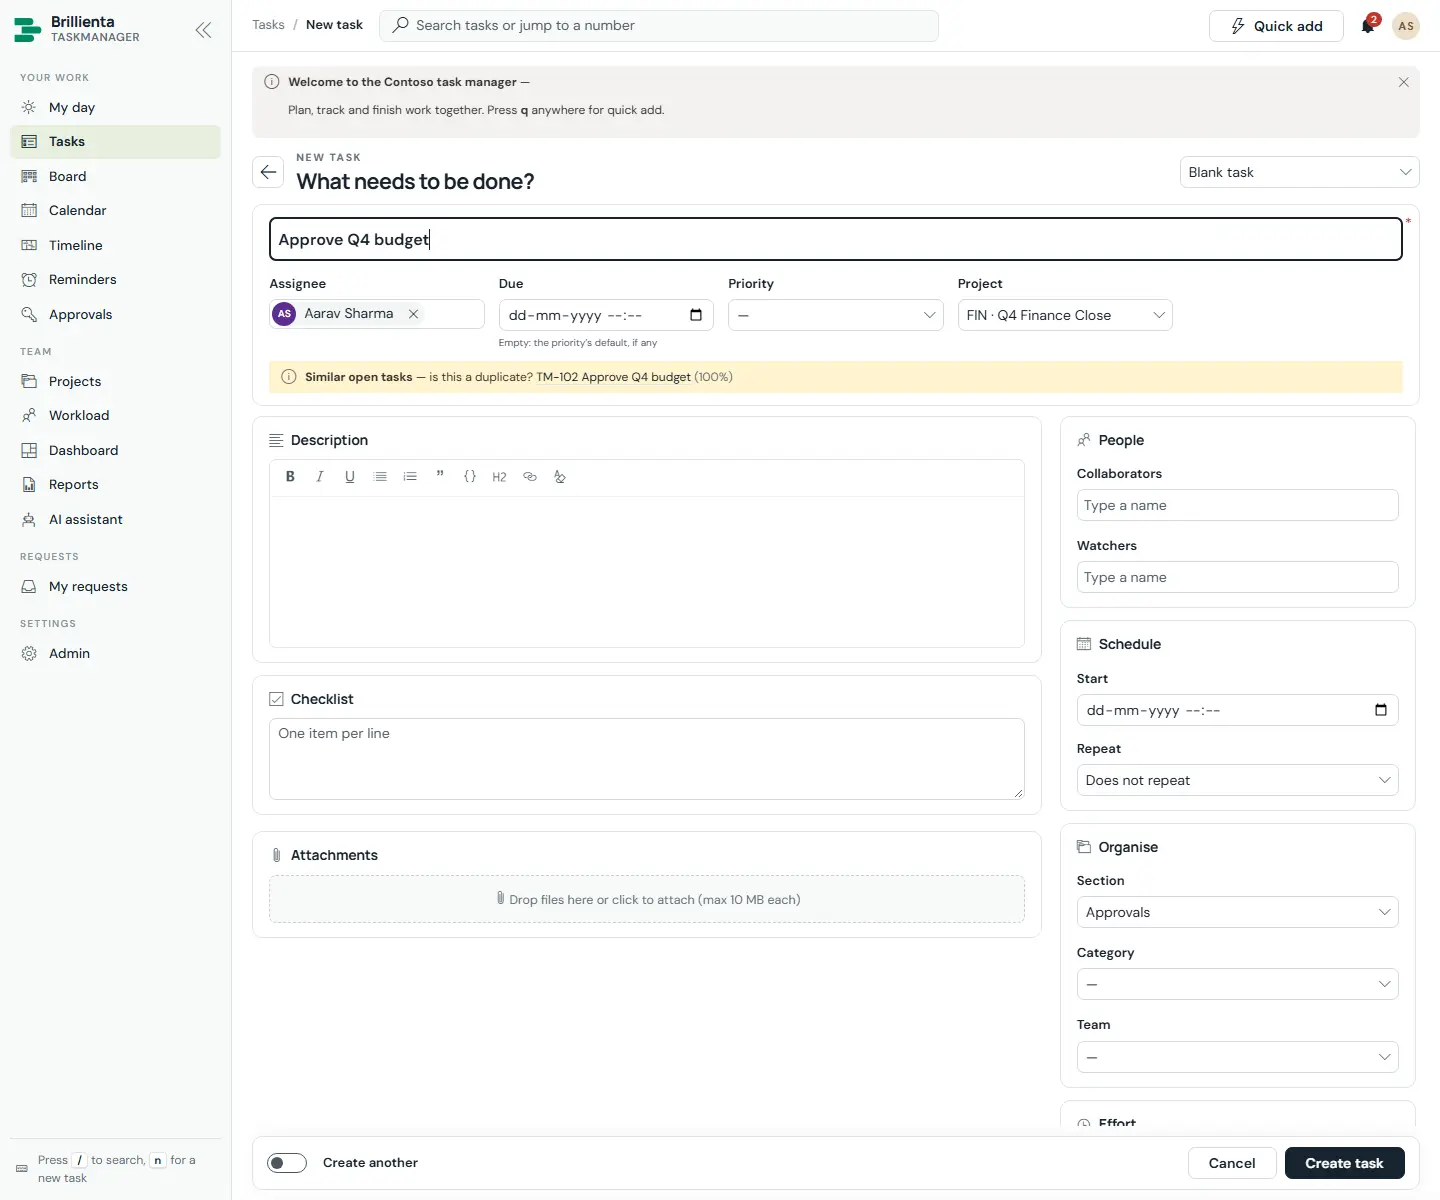The image size is (1440, 1200).
Task: Remove Aarav Sharma as assignee
Action: [413, 314]
